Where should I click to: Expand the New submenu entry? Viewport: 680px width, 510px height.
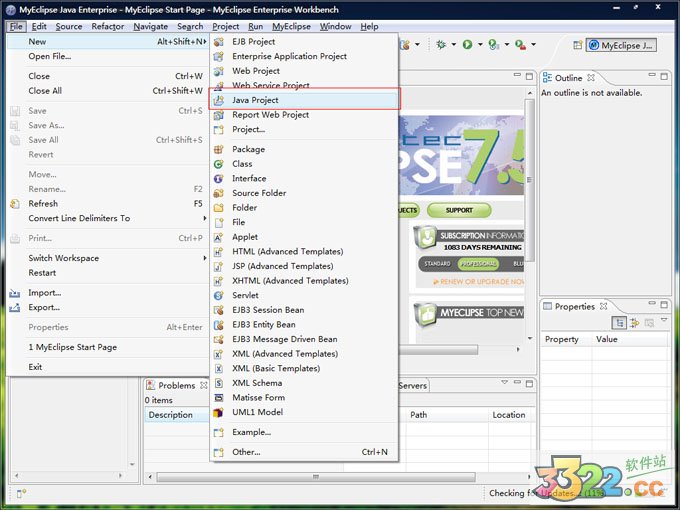tap(108, 42)
